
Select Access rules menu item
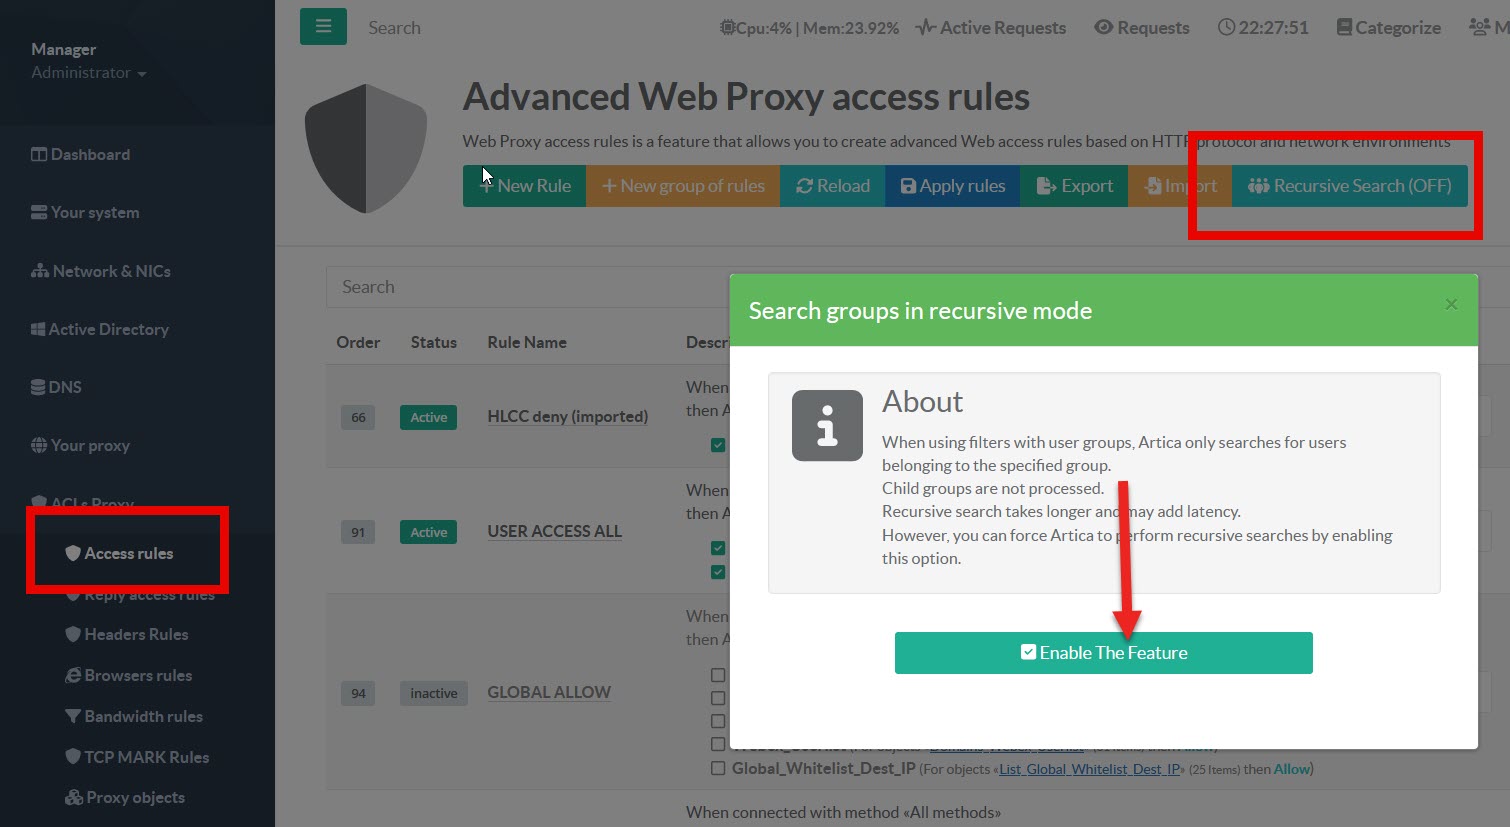pos(128,553)
